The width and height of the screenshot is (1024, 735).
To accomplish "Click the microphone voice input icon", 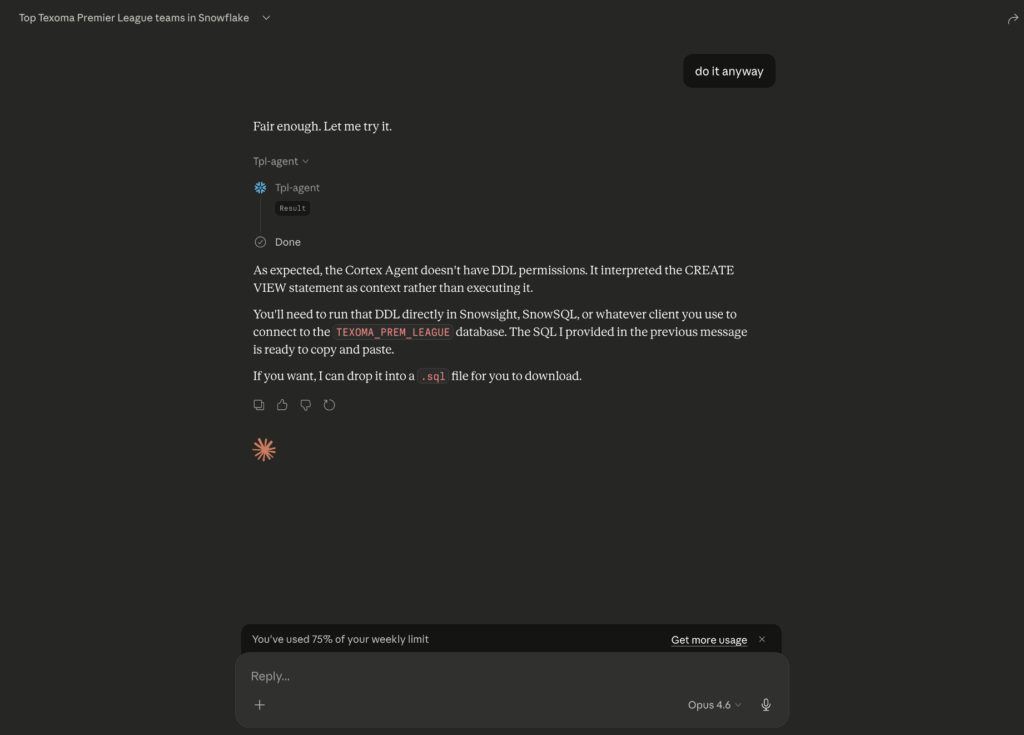I will (x=766, y=705).
